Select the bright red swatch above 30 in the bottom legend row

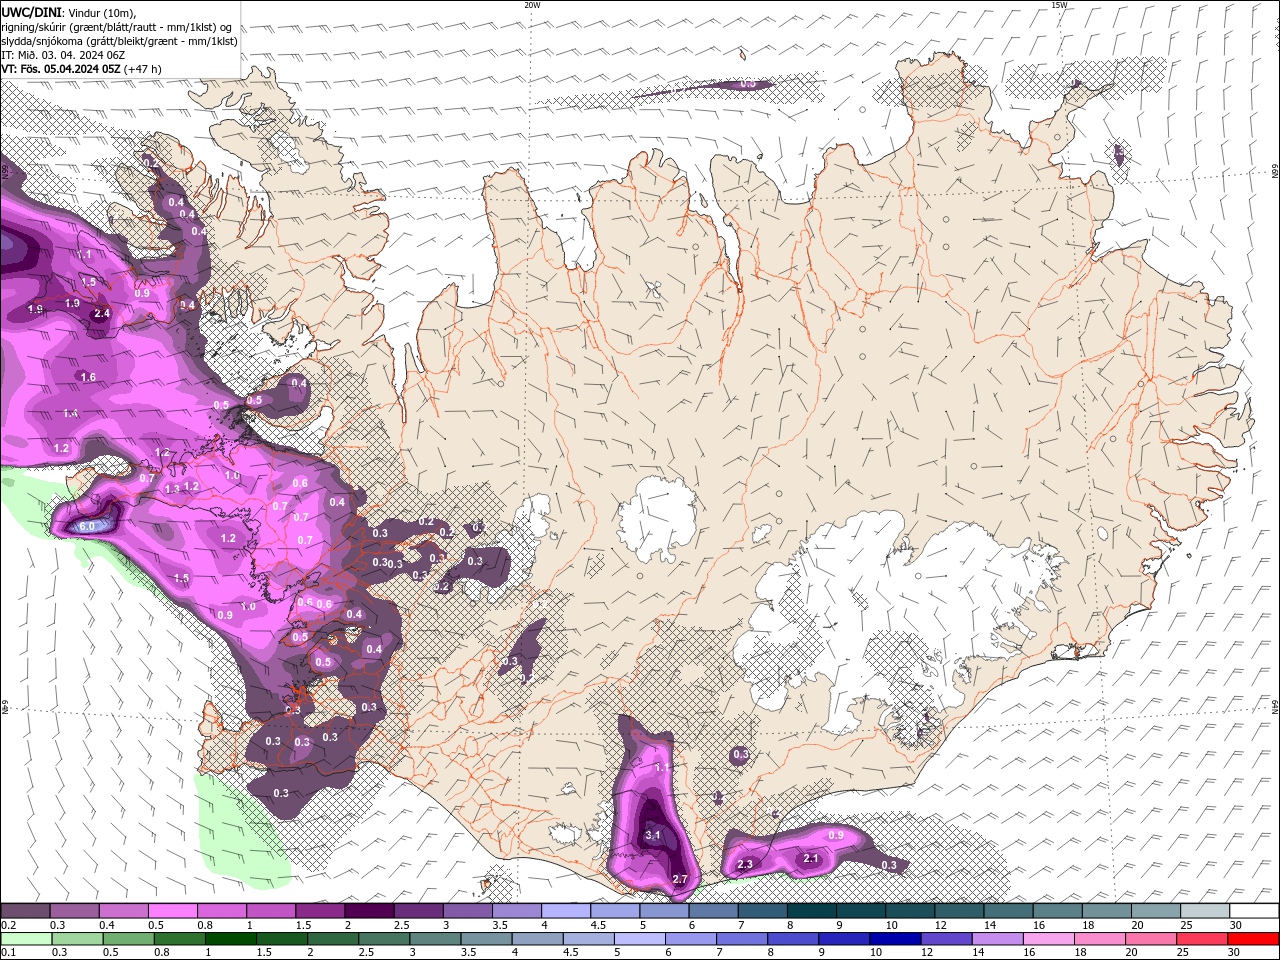click(1252, 939)
